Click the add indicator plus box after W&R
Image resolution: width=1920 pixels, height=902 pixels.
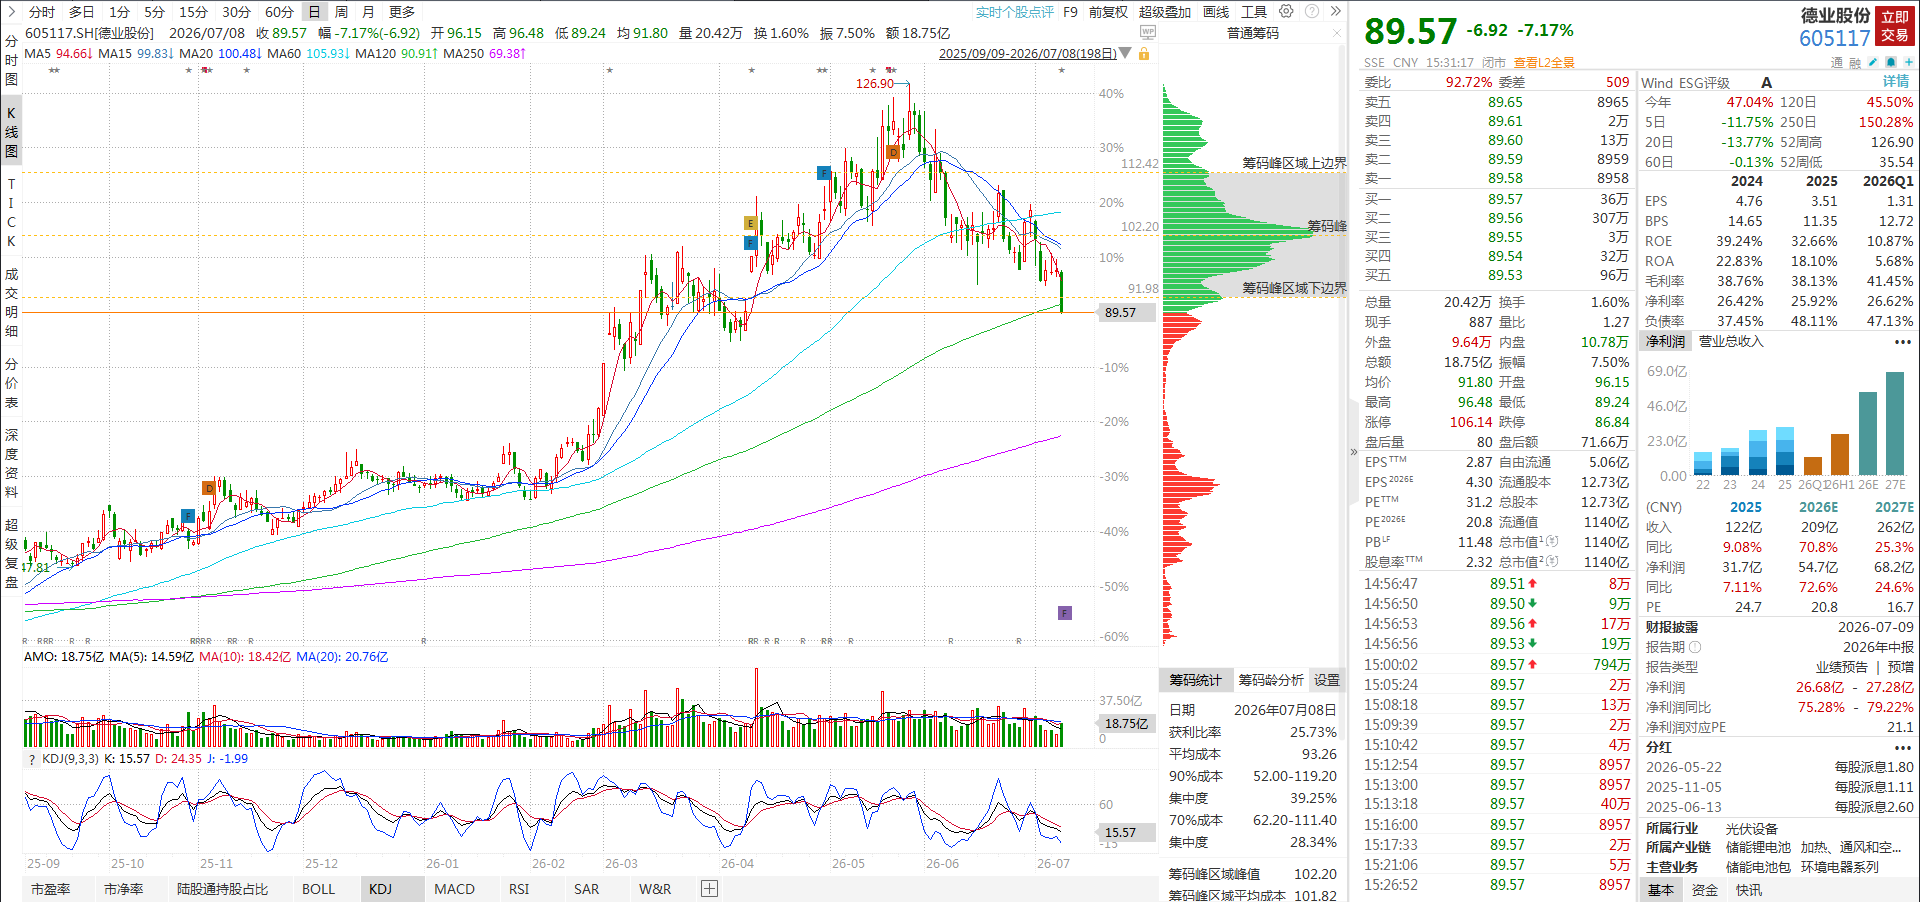709,888
